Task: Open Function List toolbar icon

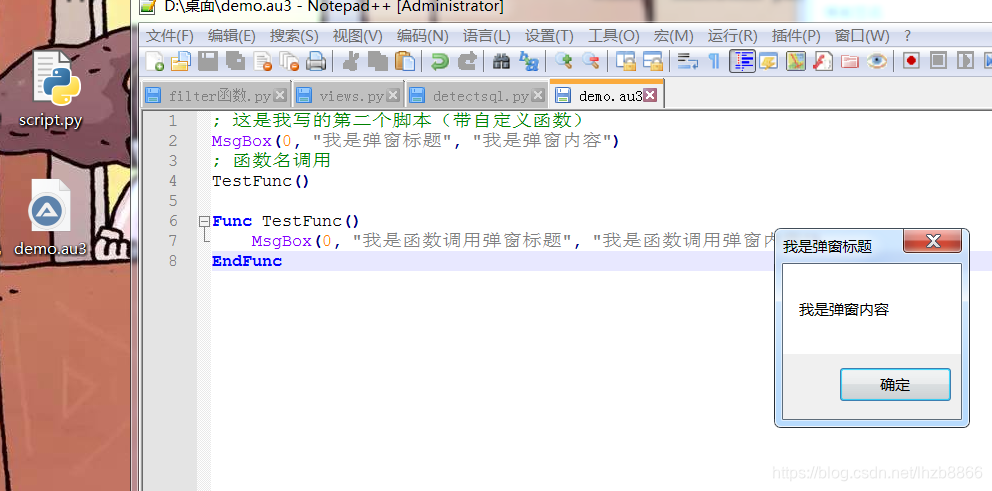Action: pos(822,61)
